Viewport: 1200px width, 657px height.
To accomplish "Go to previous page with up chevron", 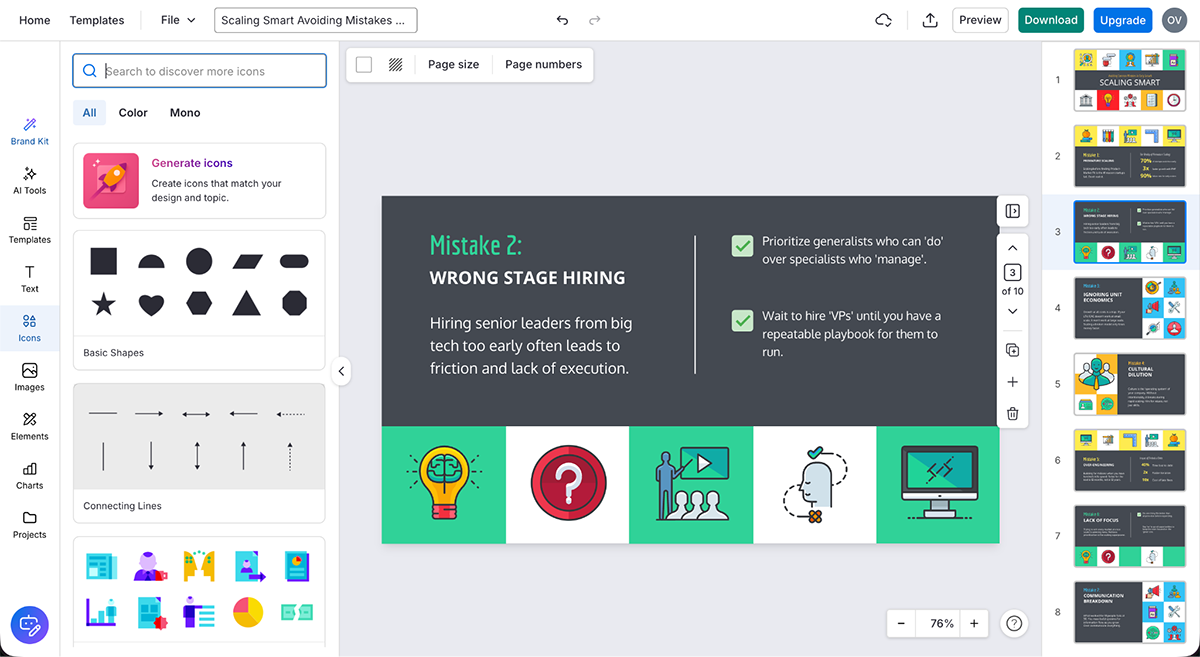I will pos(1012,247).
